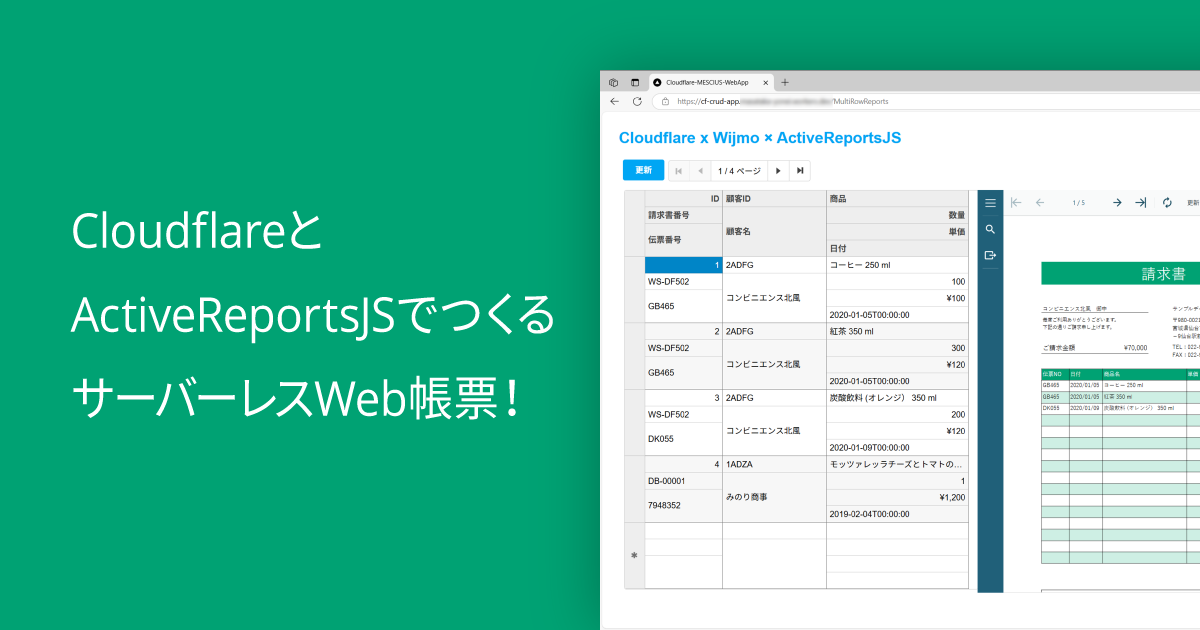The width and height of the screenshot is (1200, 630).
Task: Click the 'モッツァレッラチーズとトマトの…' product cell
Action: (x=897, y=464)
